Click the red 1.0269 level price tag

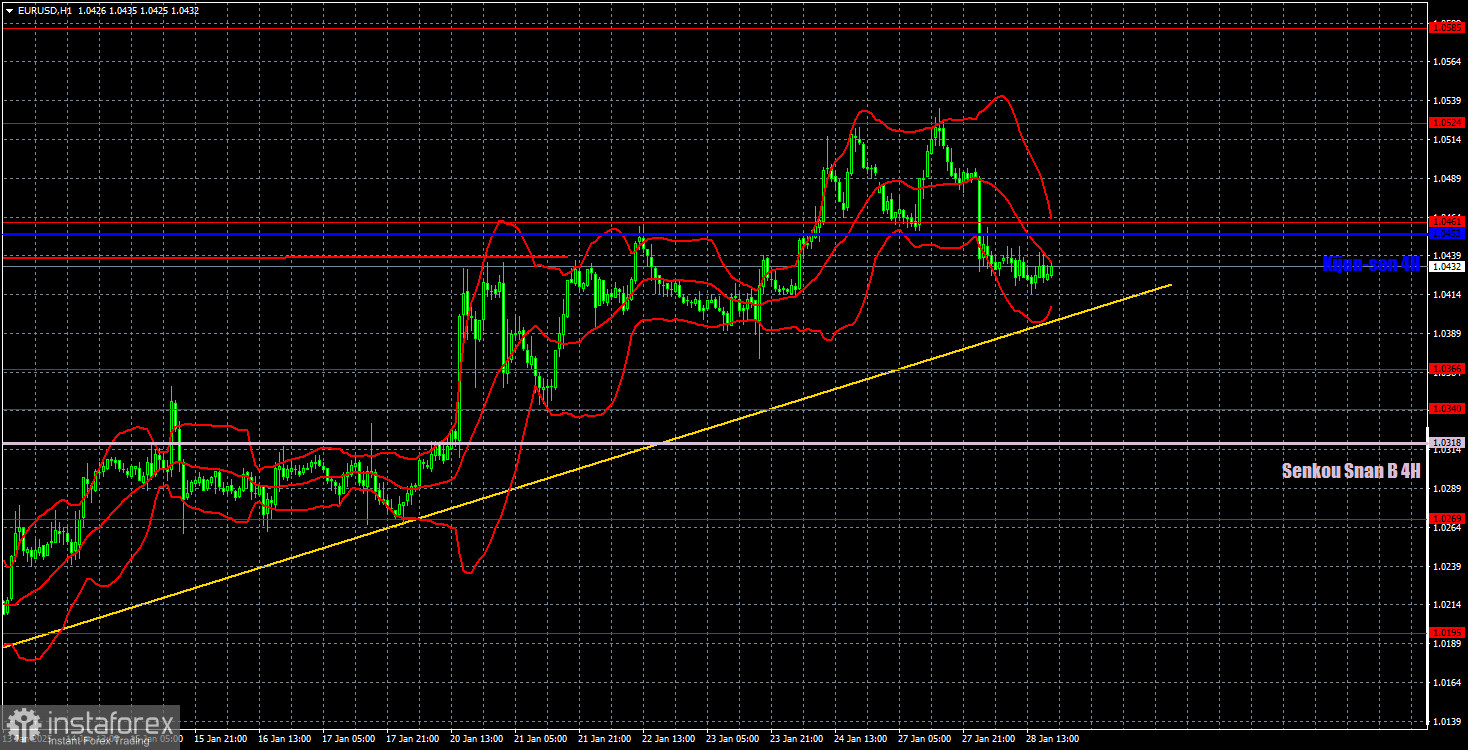pyautogui.click(x=1447, y=518)
